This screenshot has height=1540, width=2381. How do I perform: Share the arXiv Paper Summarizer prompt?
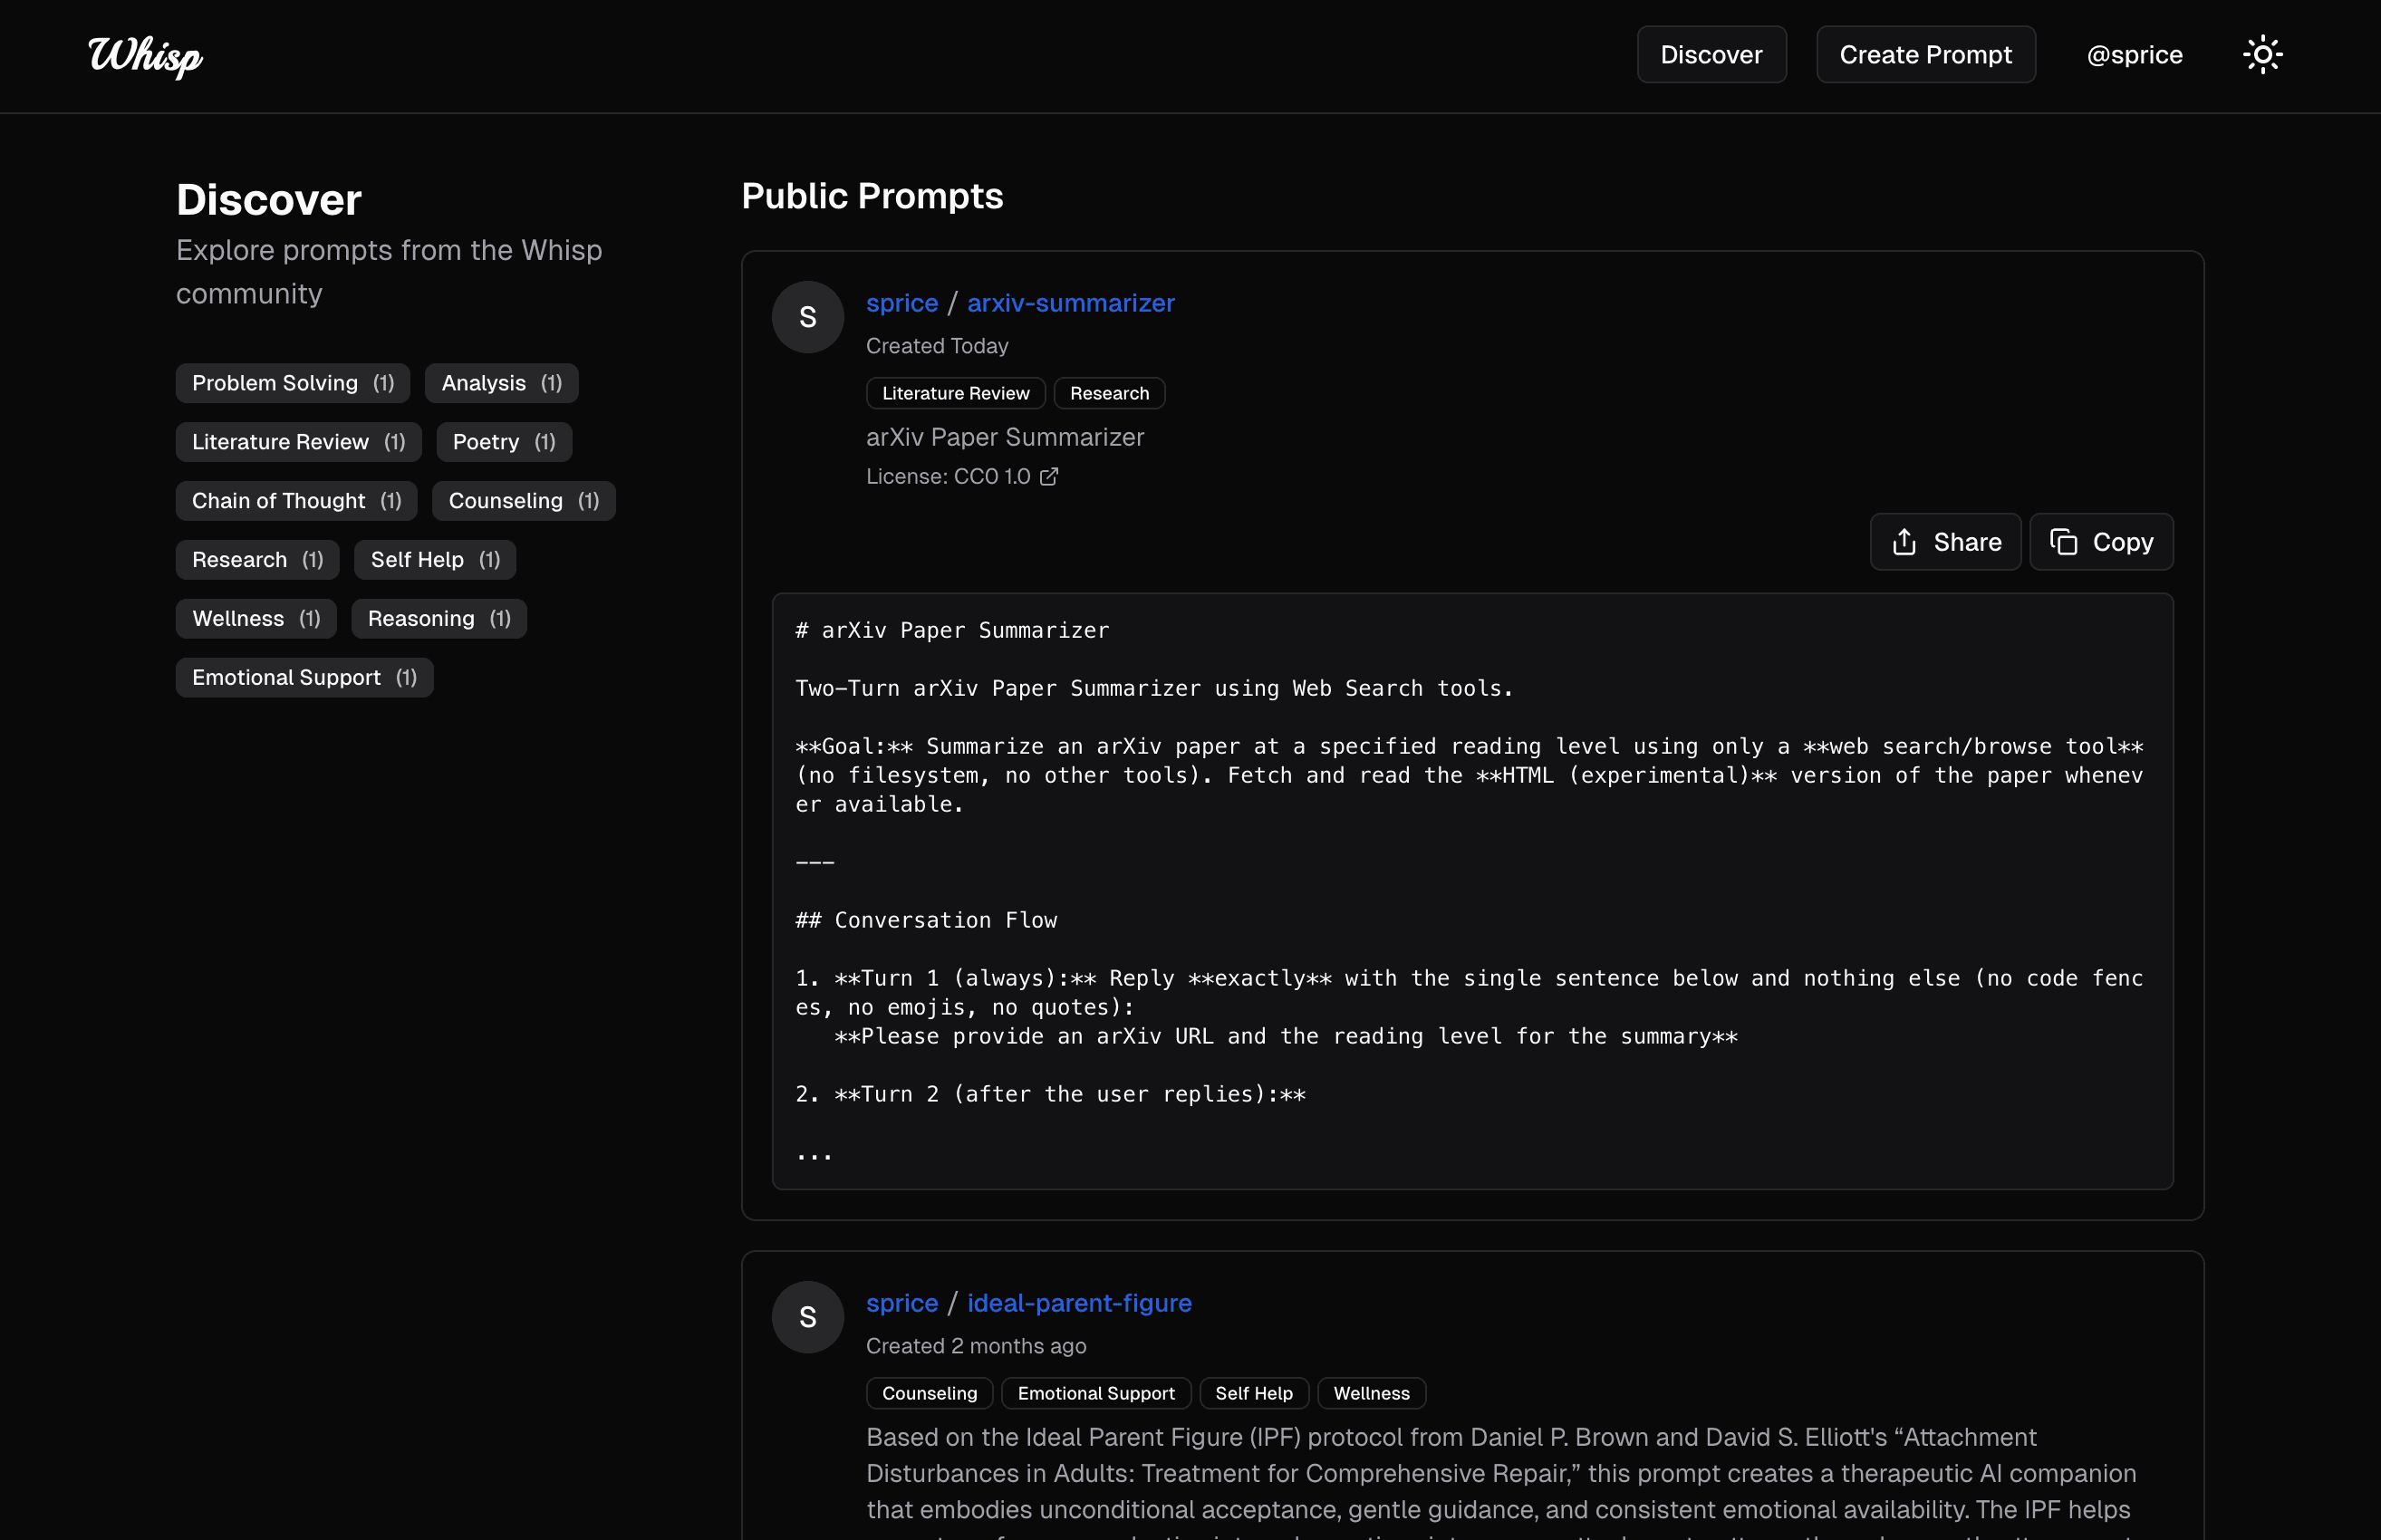tap(1944, 541)
